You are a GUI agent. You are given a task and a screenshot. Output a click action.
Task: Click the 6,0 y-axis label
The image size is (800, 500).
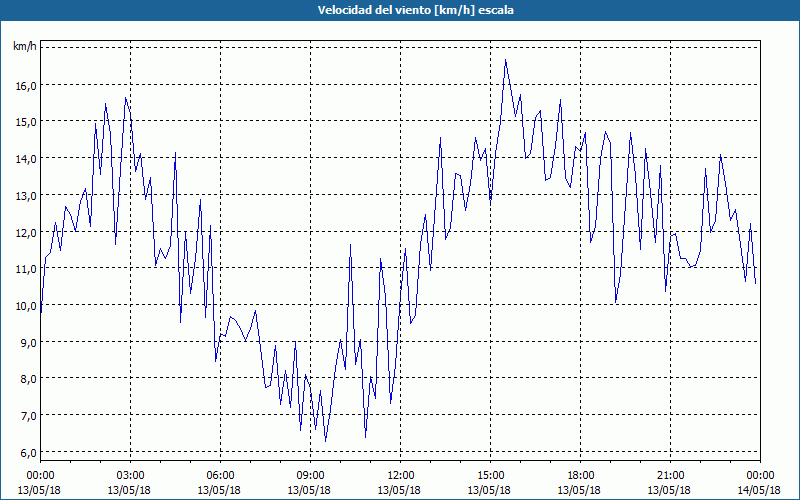pos(29,453)
